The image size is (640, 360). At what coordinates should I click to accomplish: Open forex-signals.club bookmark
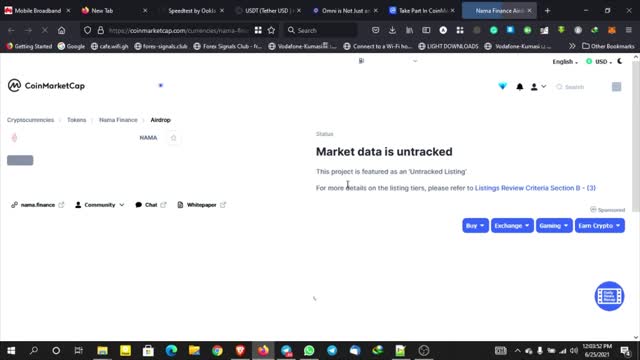[161, 46]
